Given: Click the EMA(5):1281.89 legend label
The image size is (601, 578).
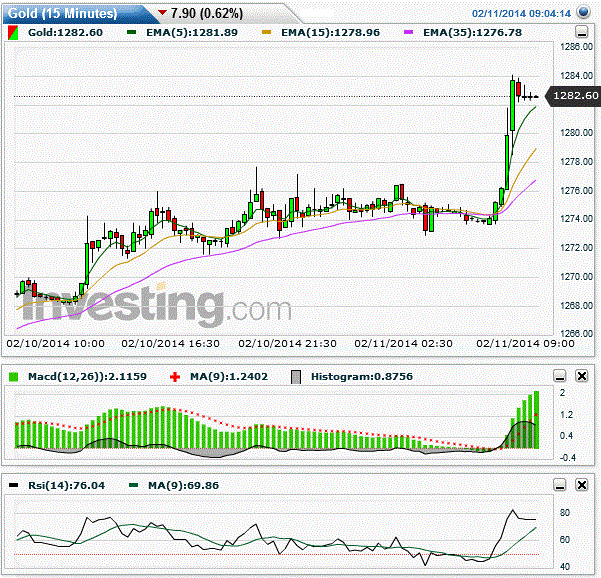Looking at the screenshot, I should pos(192,33).
